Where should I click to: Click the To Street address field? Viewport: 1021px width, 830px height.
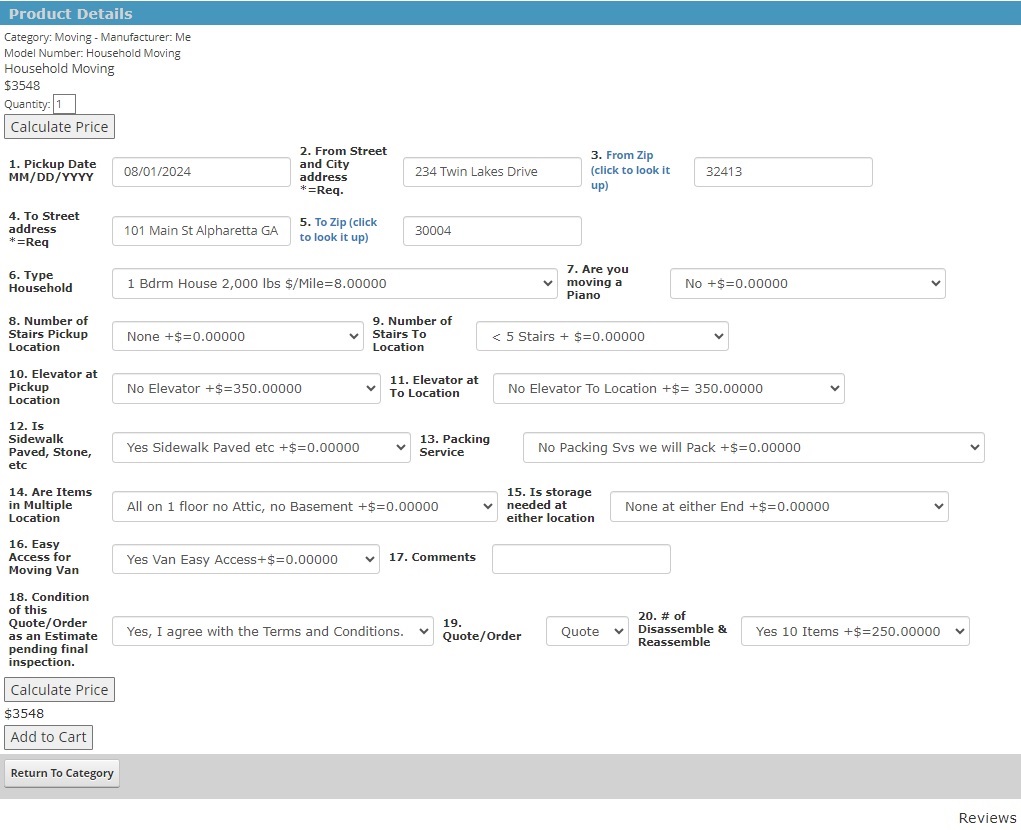click(x=200, y=231)
